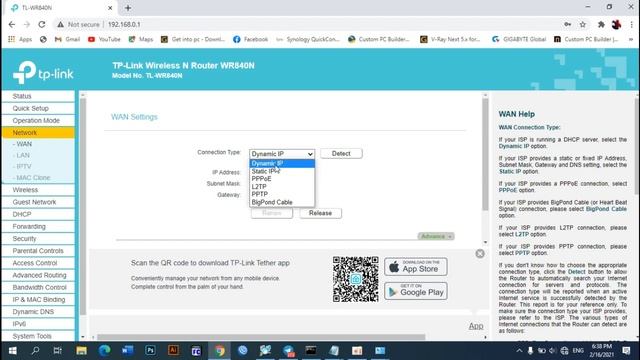Reload the router page
Screen dimensions: 640x360
42,24
